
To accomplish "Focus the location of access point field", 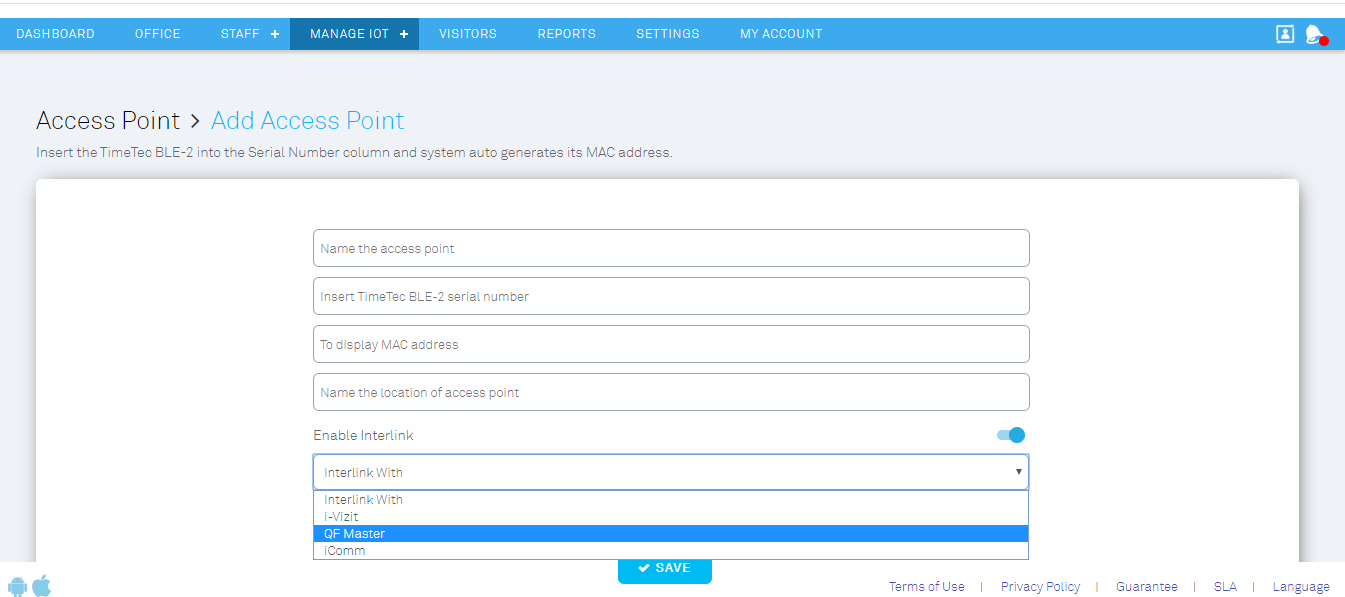I will (671, 392).
